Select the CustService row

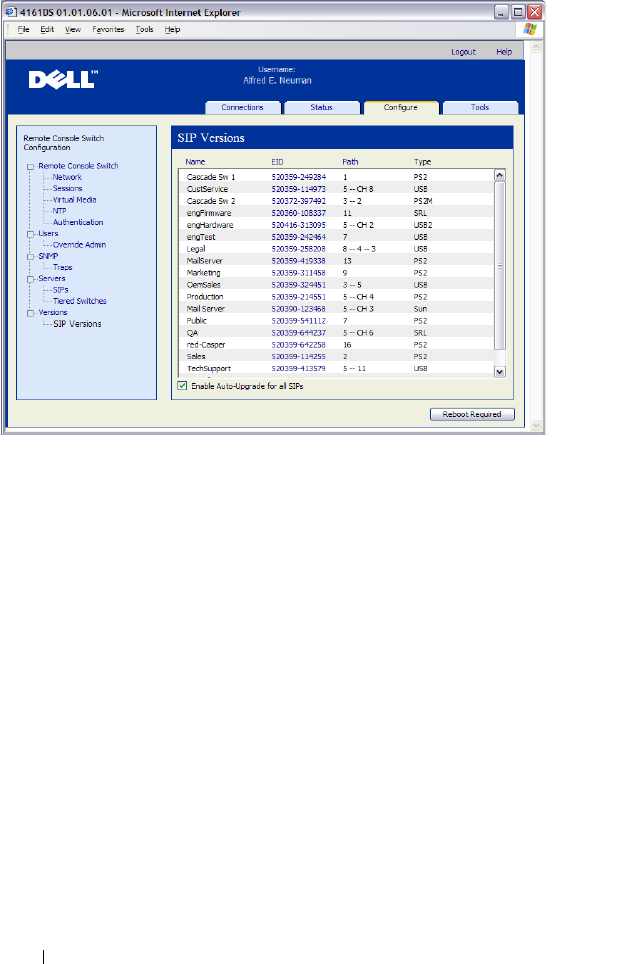pyautogui.click(x=336, y=189)
